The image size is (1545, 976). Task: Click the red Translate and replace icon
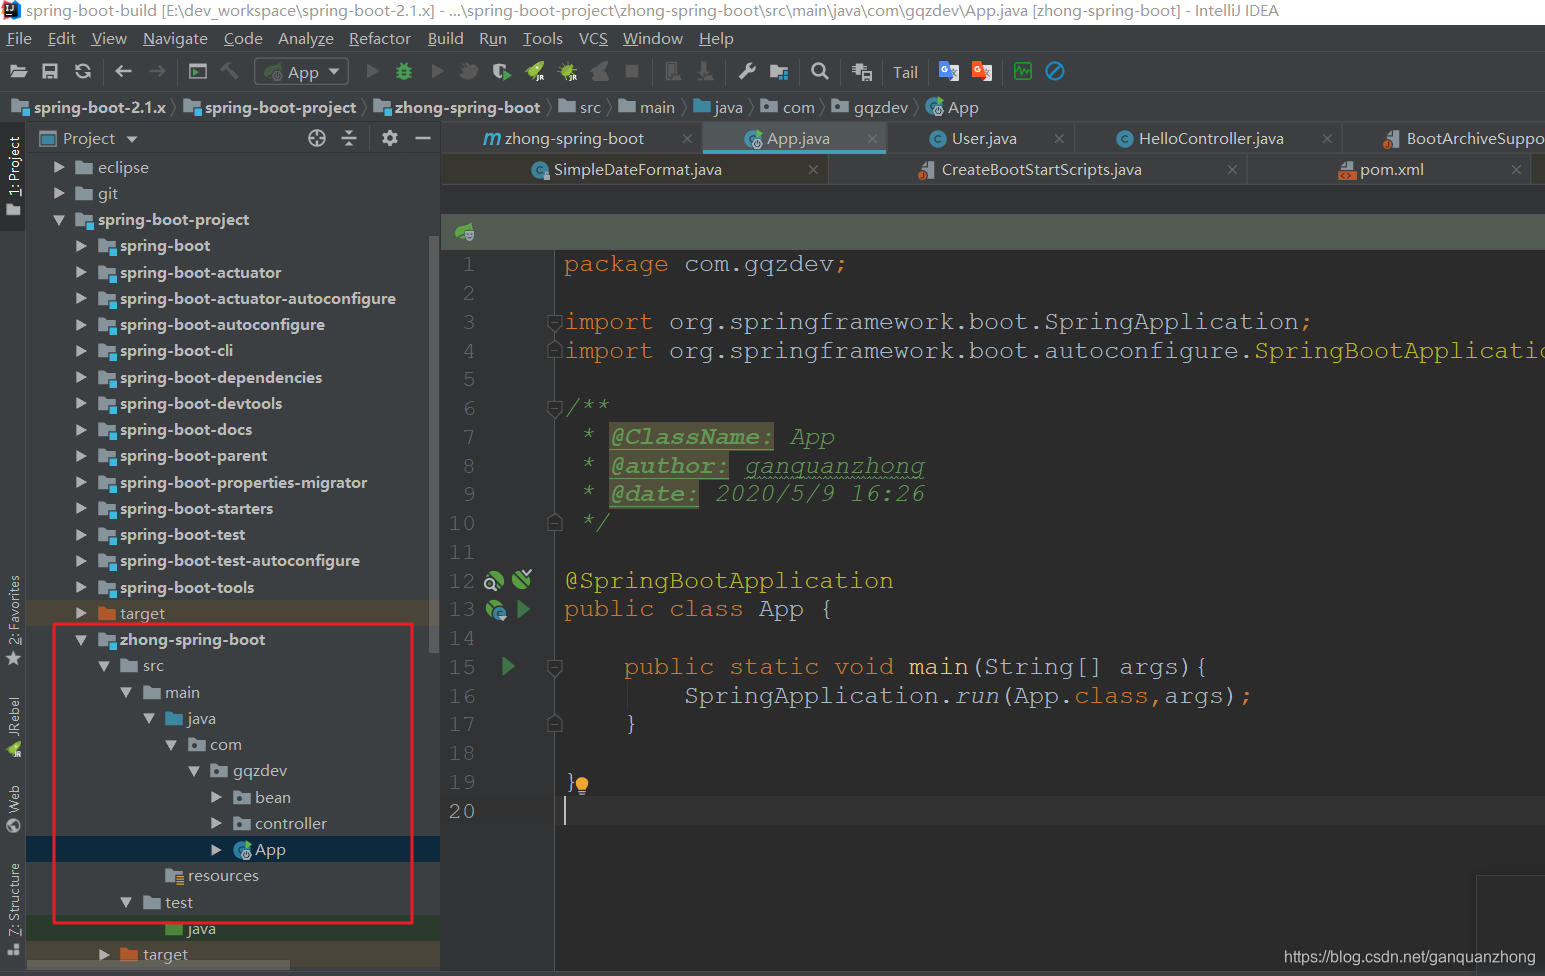click(x=982, y=71)
